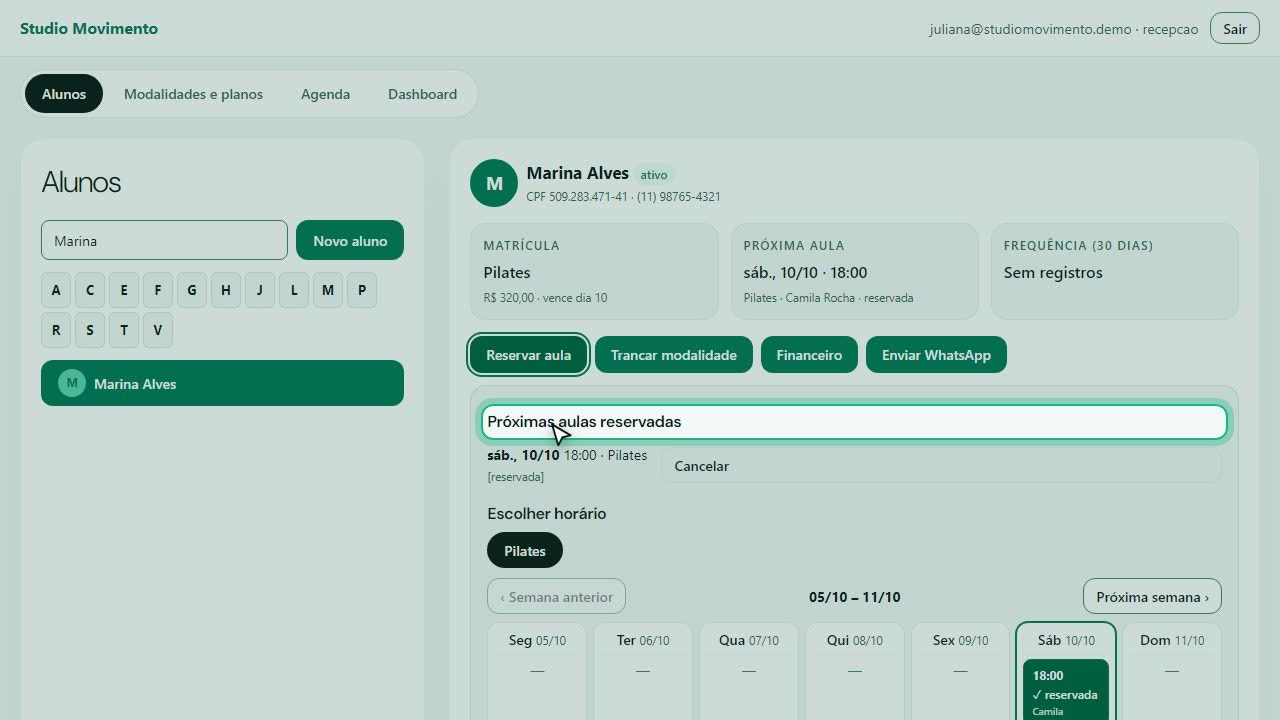Filter students by letter J

260,290
